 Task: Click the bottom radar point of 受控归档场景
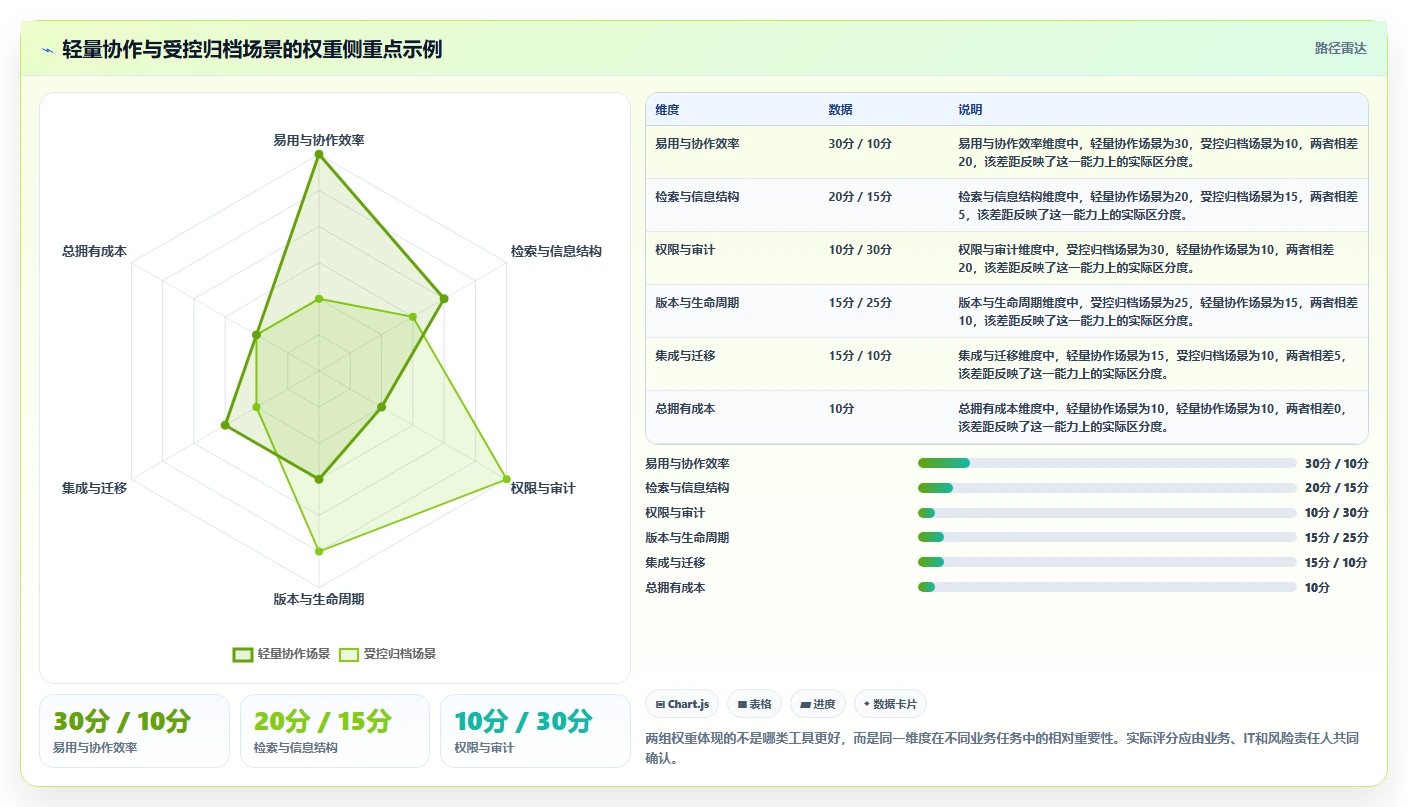319,551
